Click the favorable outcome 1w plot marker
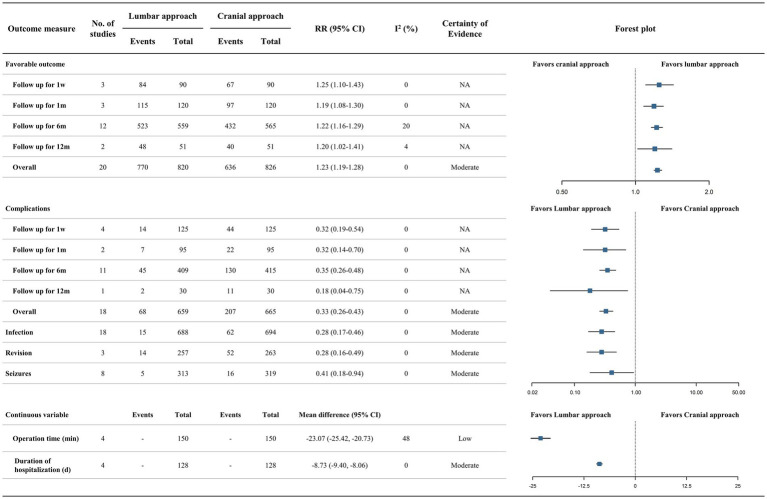Screen dimensions: 767x499 pyautogui.click(x=659, y=85)
